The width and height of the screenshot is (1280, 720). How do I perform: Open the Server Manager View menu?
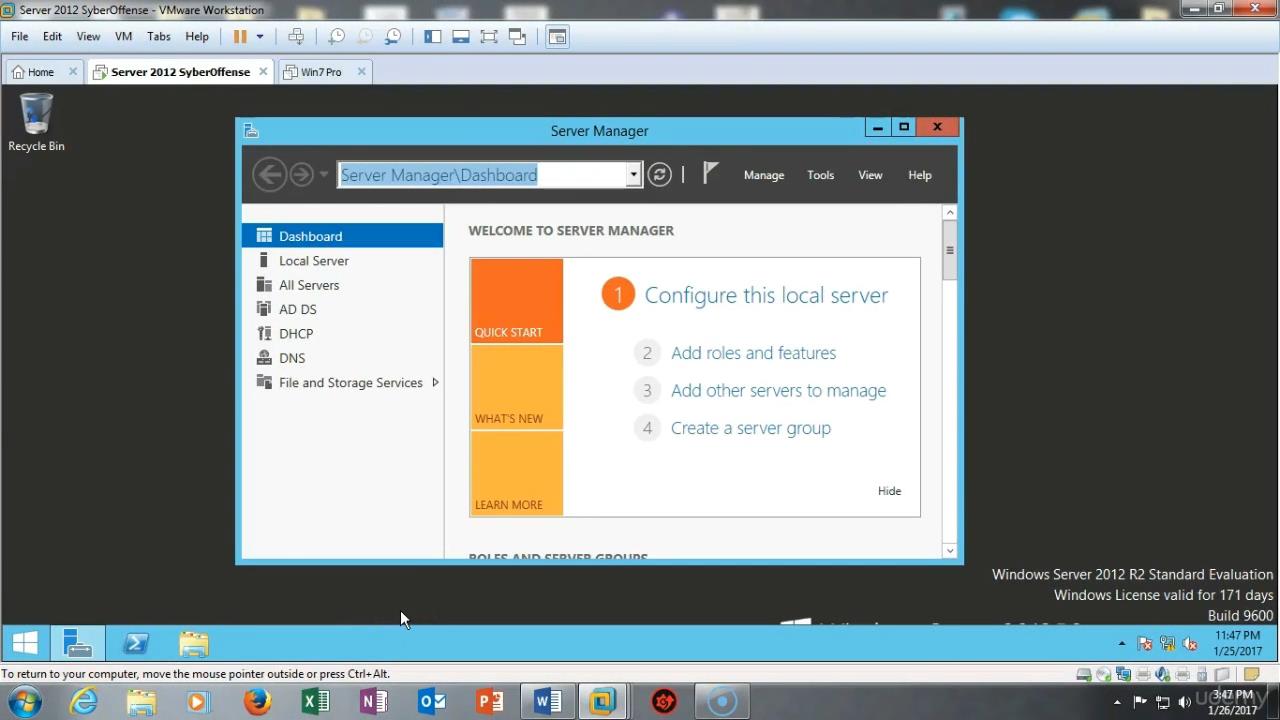[870, 175]
